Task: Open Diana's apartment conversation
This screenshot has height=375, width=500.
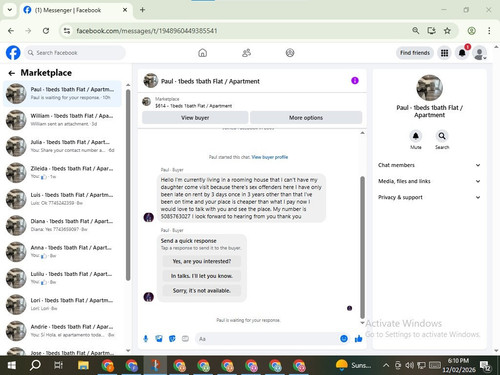Action: click(x=62, y=225)
